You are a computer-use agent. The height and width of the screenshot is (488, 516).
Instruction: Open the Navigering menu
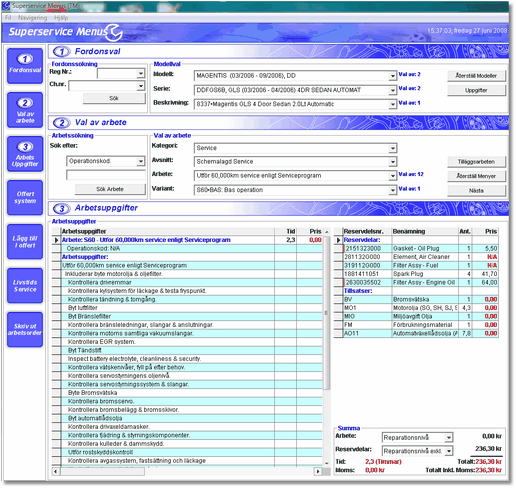[32, 18]
